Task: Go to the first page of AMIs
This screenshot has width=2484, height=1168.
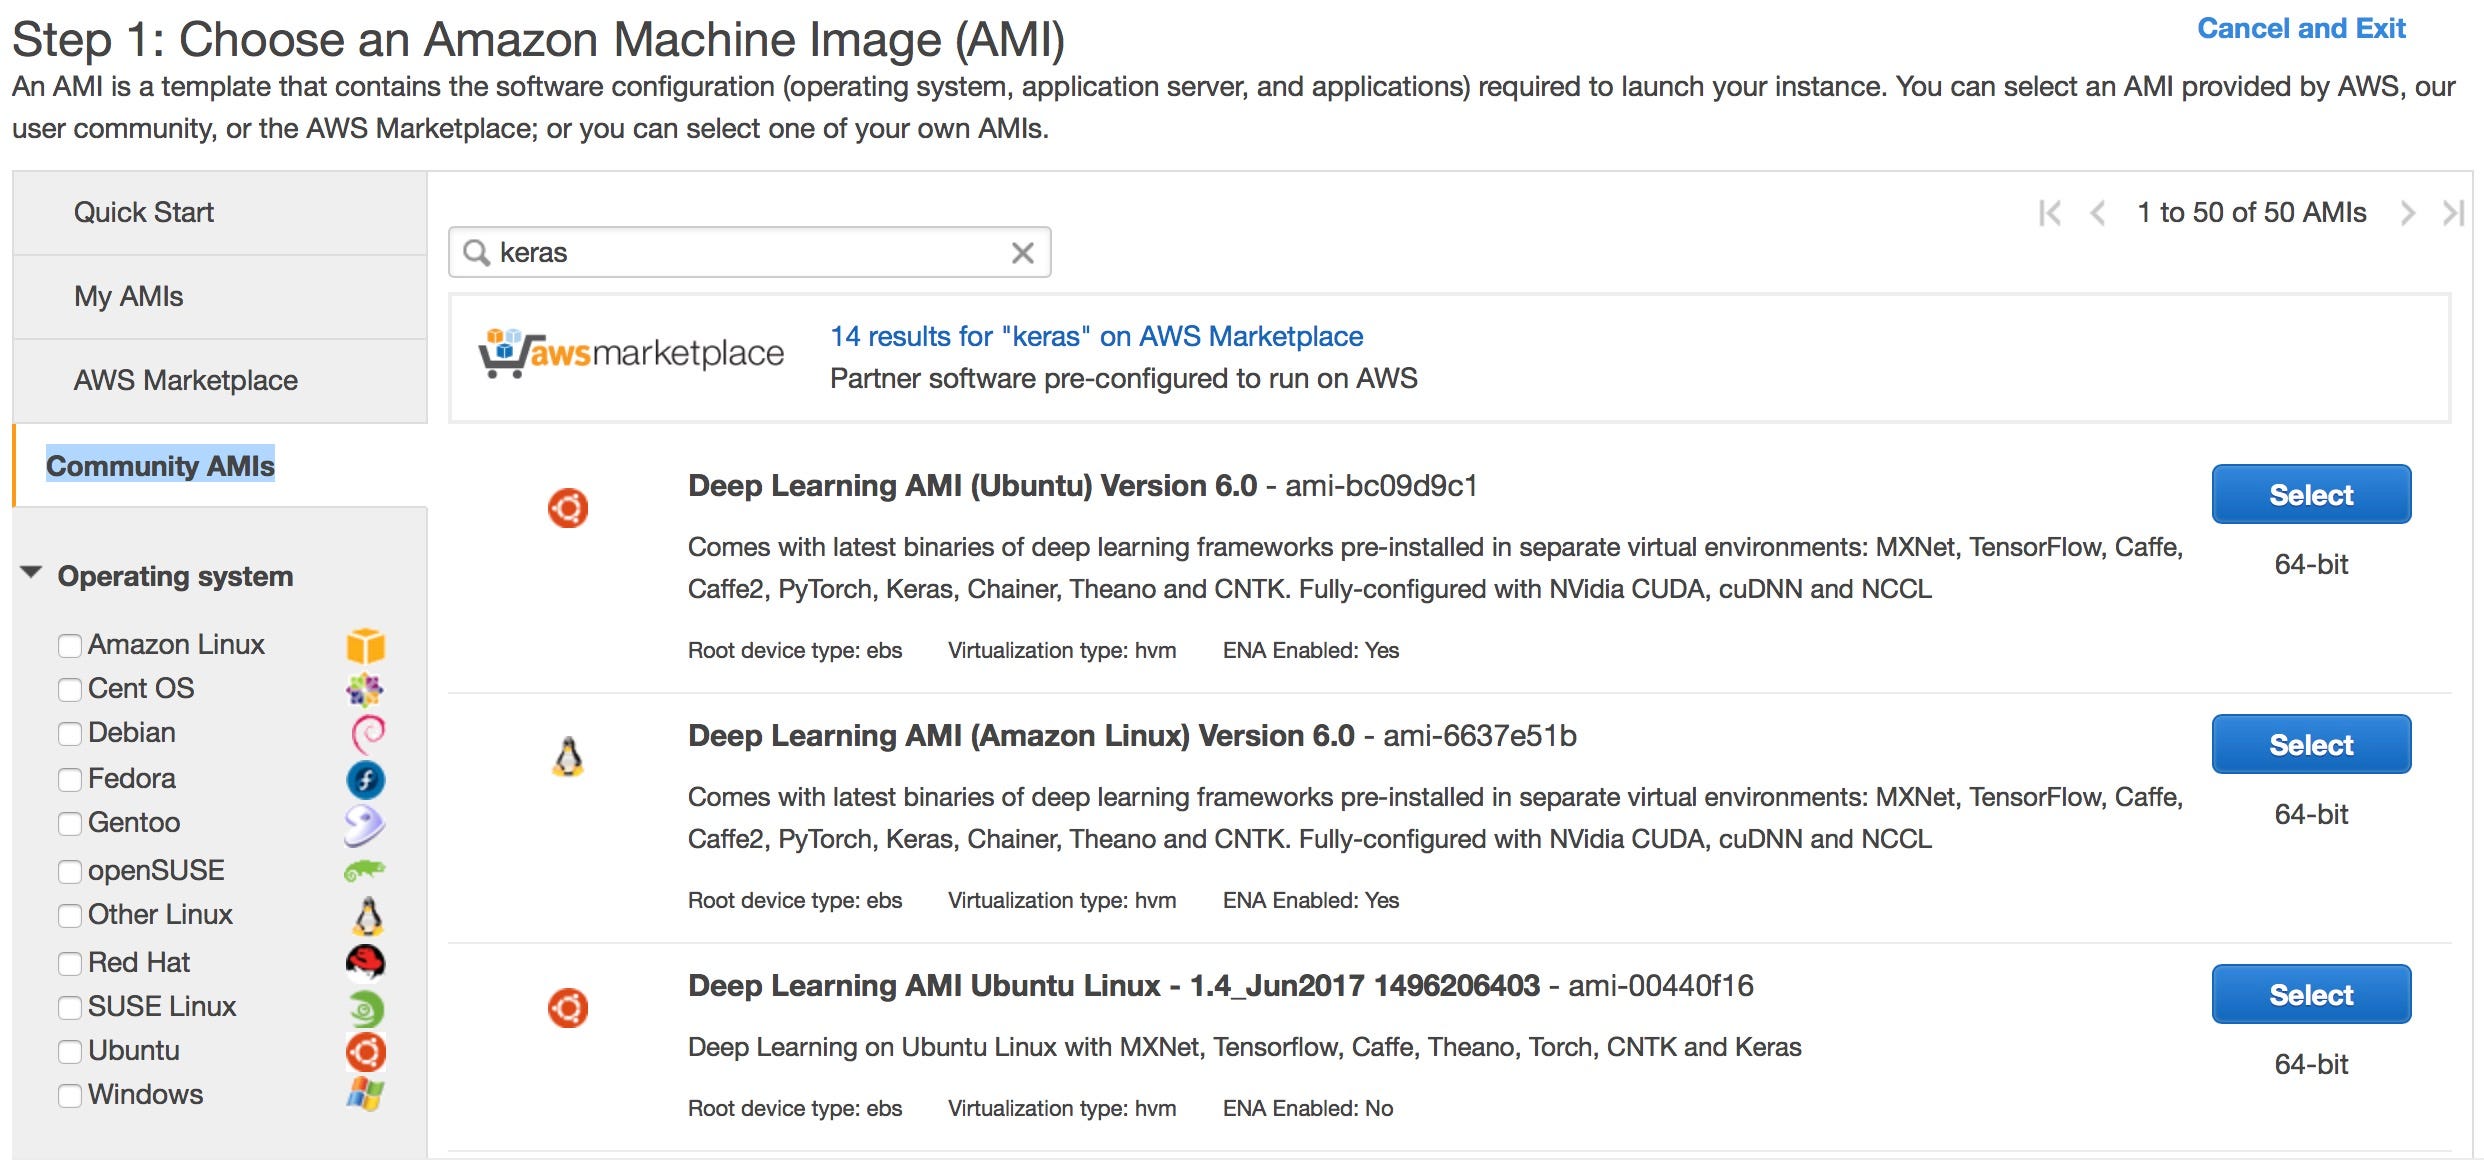Action: click(2050, 213)
